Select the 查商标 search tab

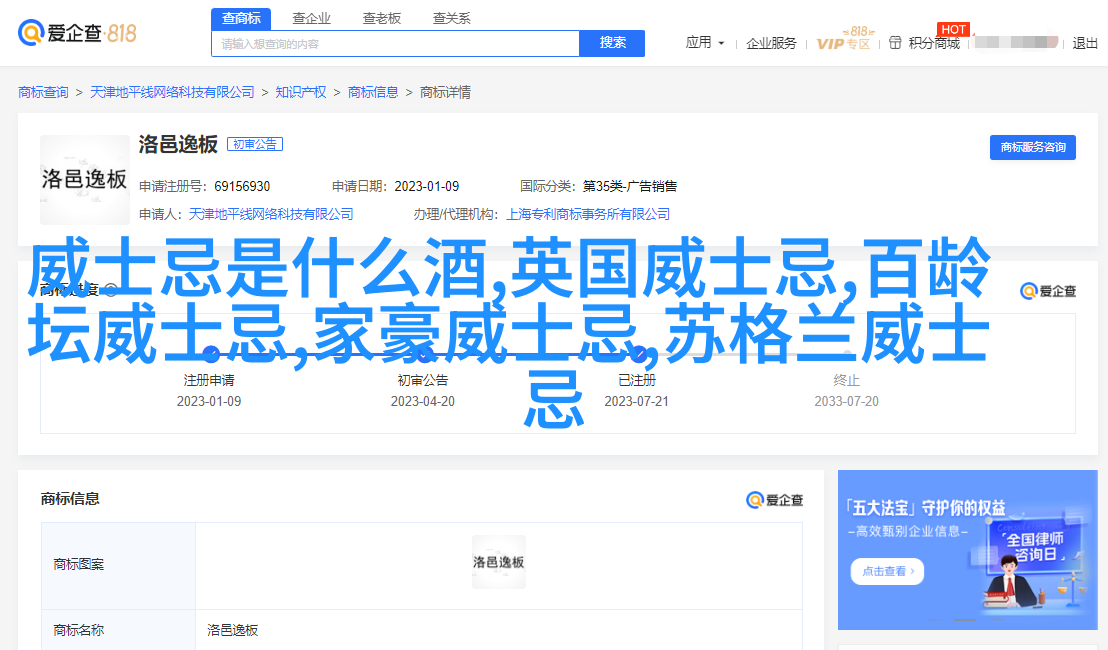[x=241, y=18]
